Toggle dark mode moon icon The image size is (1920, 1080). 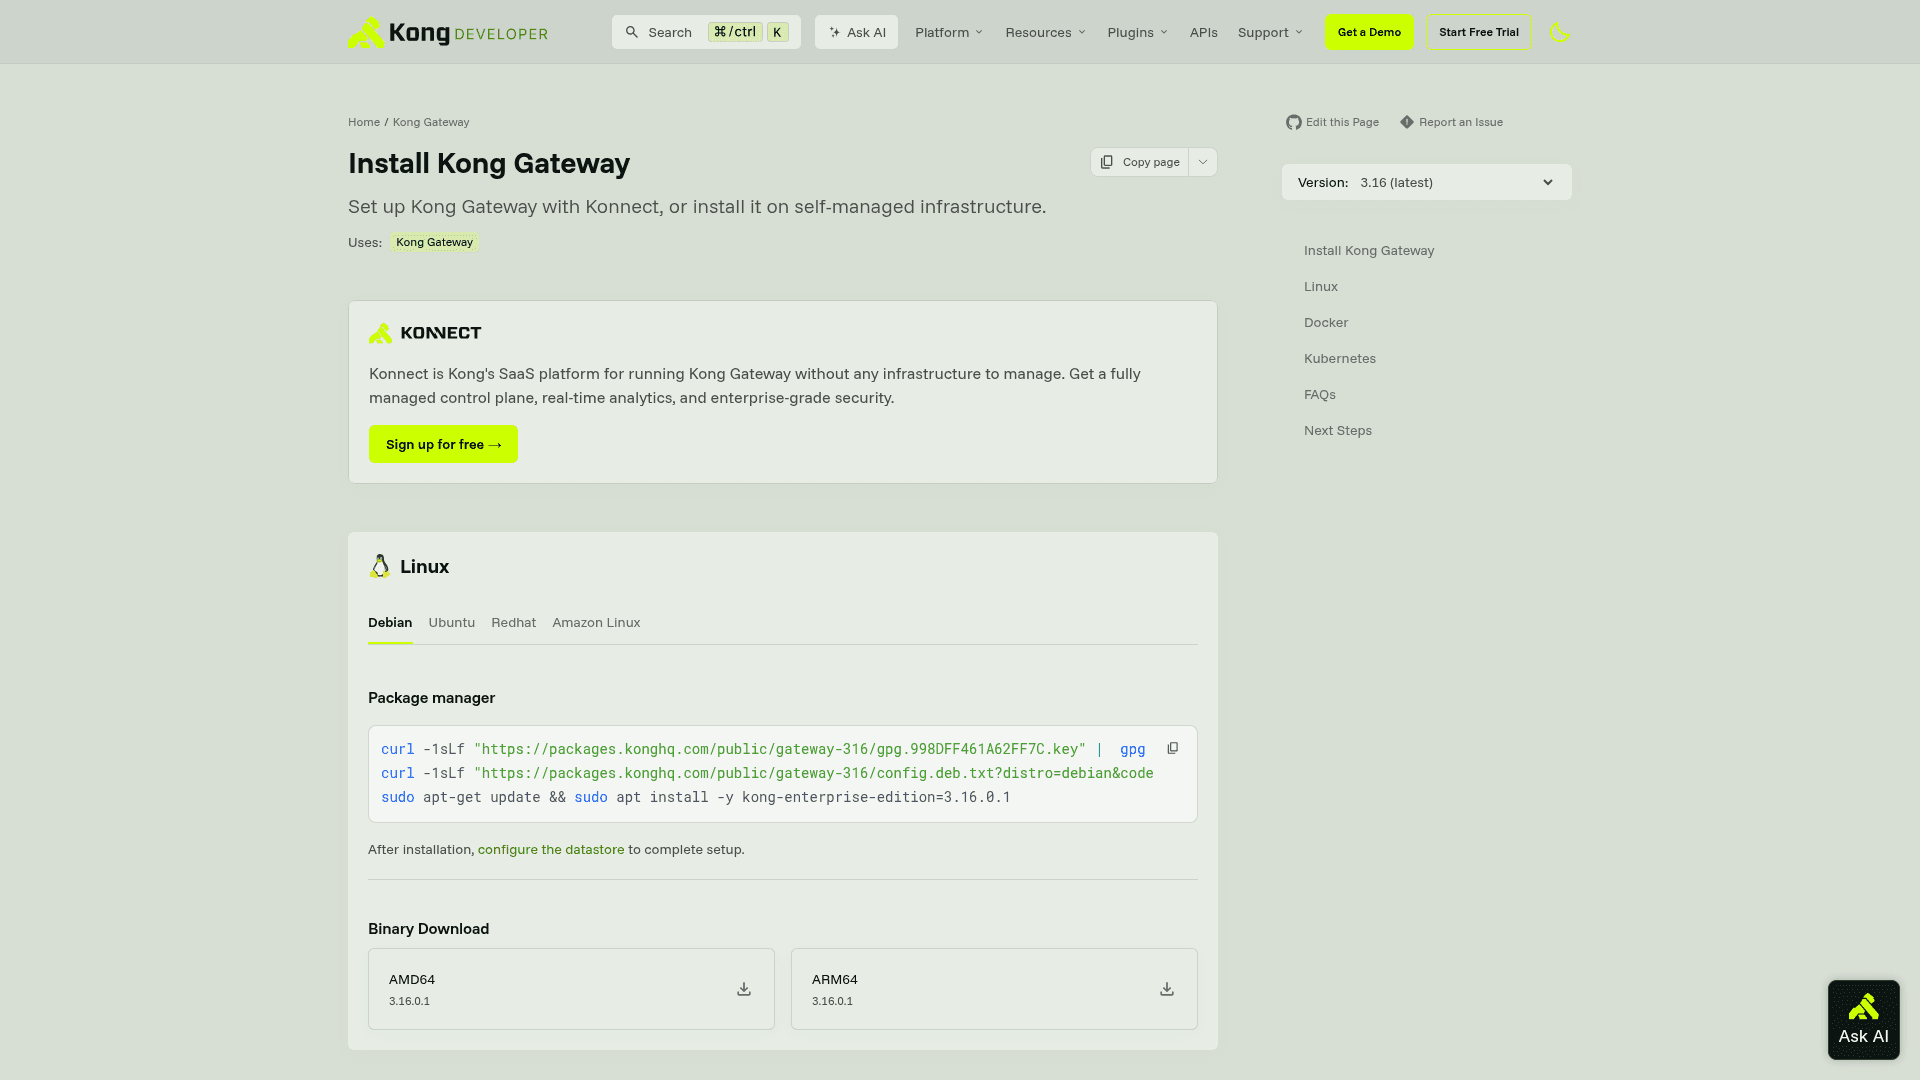[1559, 32]
